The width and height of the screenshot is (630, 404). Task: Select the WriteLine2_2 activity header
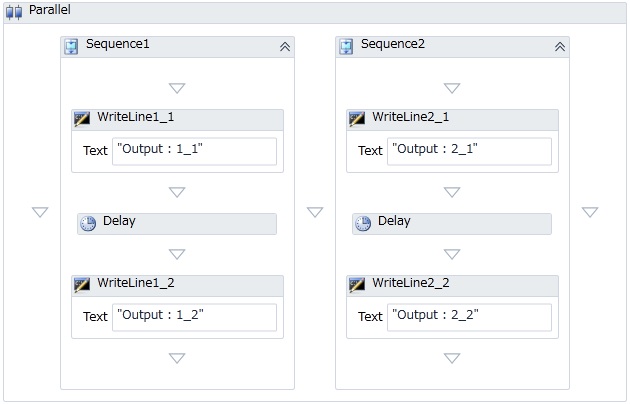pos(452,286)
